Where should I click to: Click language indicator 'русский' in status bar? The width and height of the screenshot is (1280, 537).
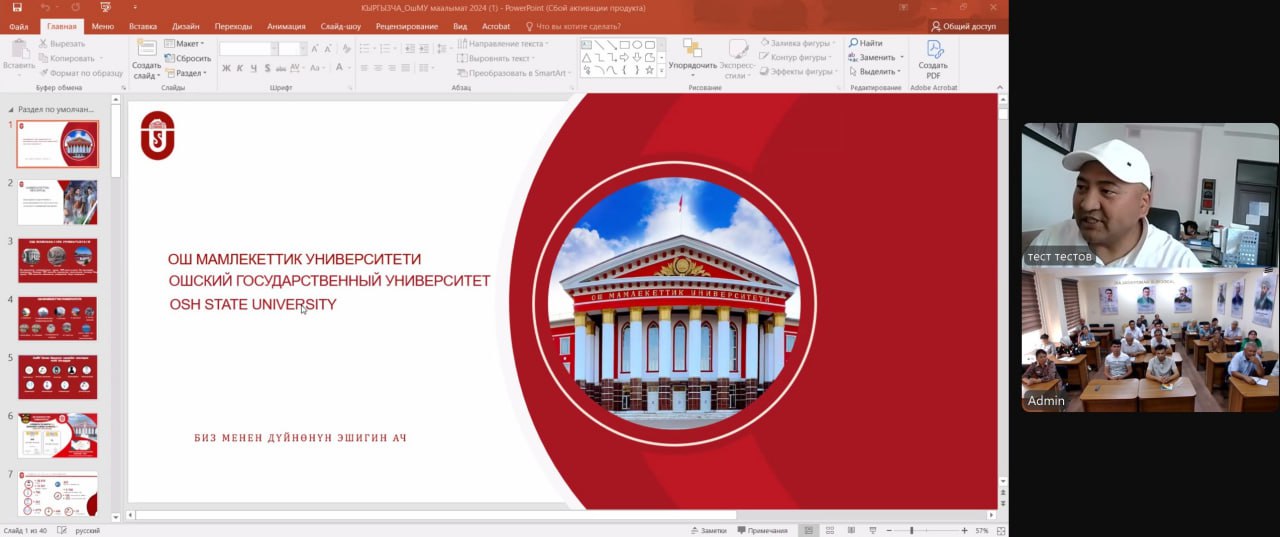click(88, 530)
